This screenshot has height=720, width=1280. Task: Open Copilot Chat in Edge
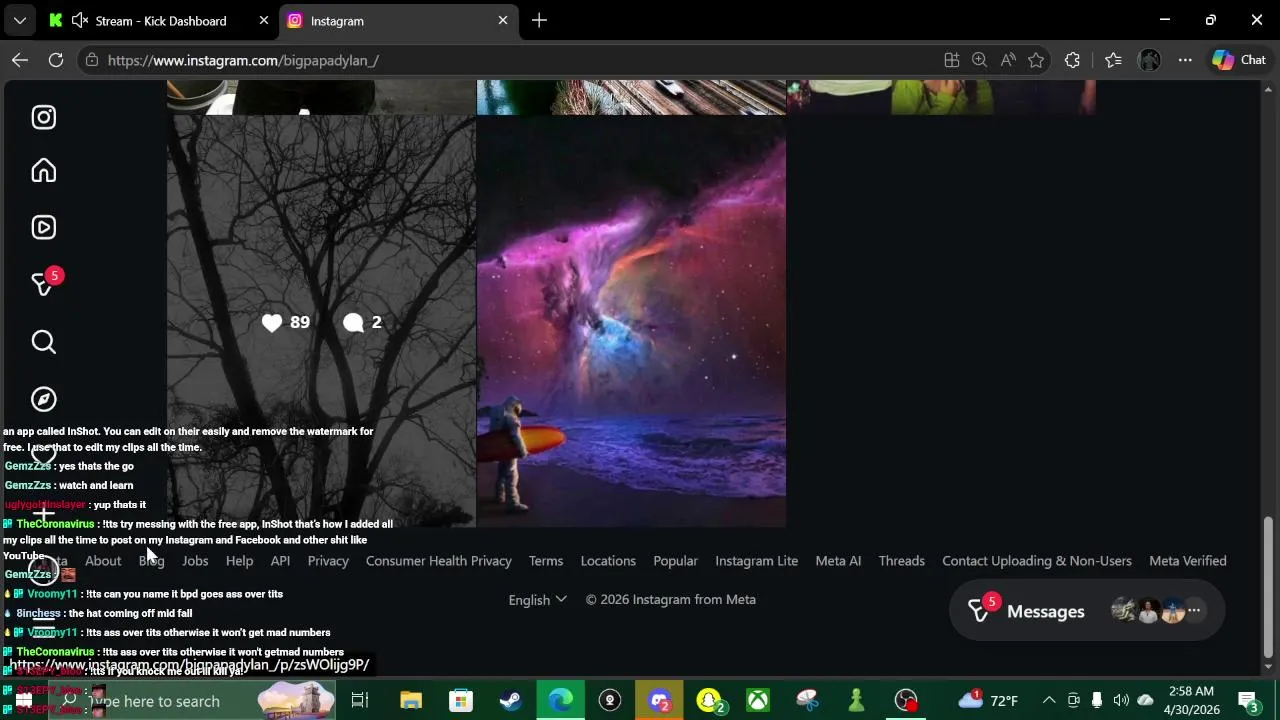[1239, 60]
